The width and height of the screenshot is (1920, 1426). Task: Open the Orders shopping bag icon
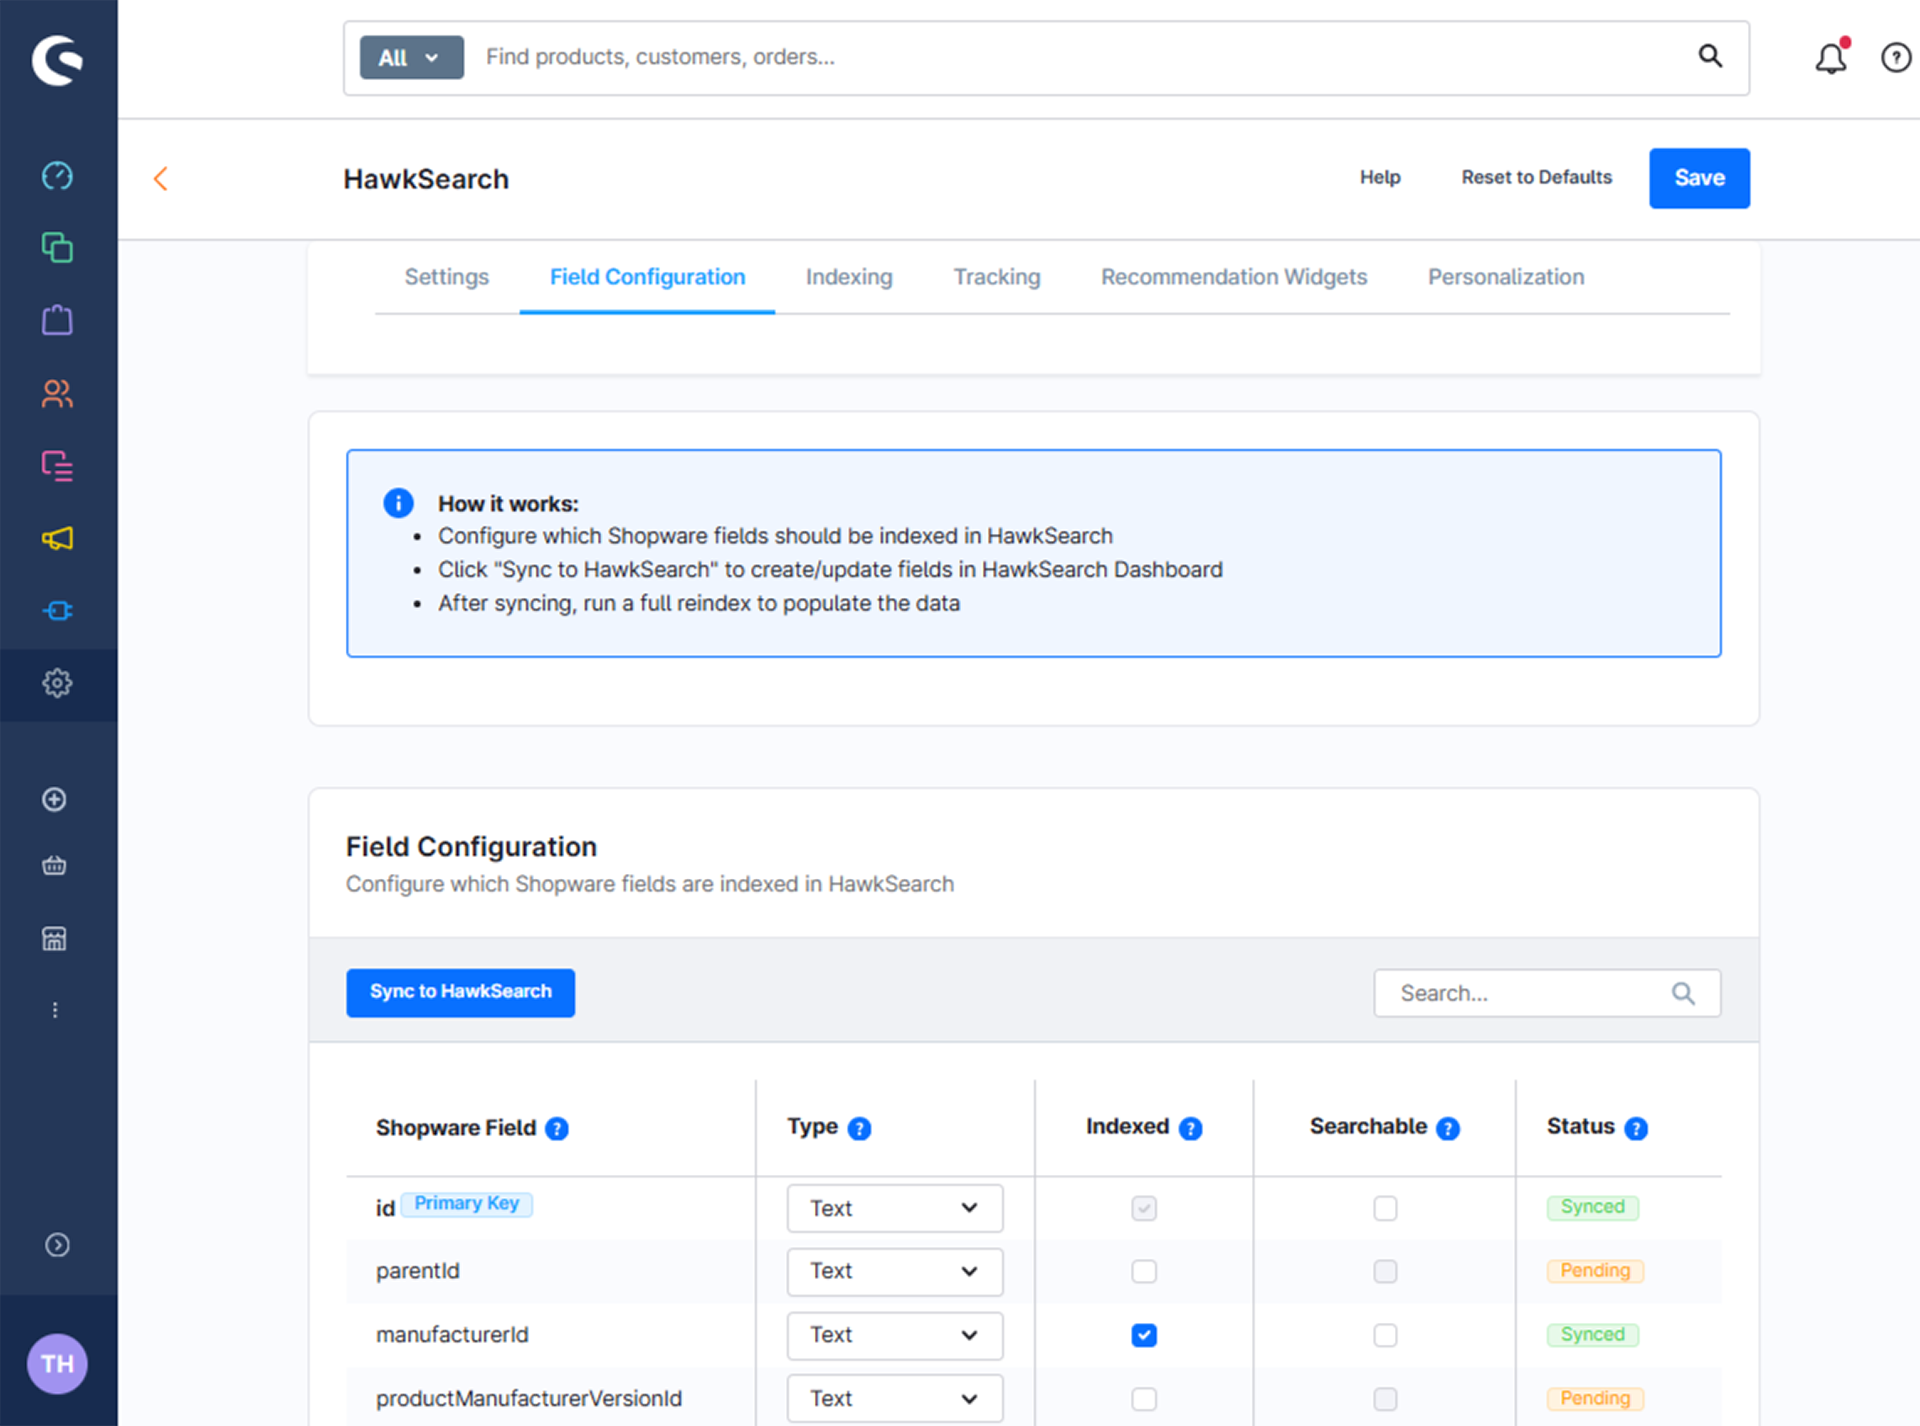(57, 320)
